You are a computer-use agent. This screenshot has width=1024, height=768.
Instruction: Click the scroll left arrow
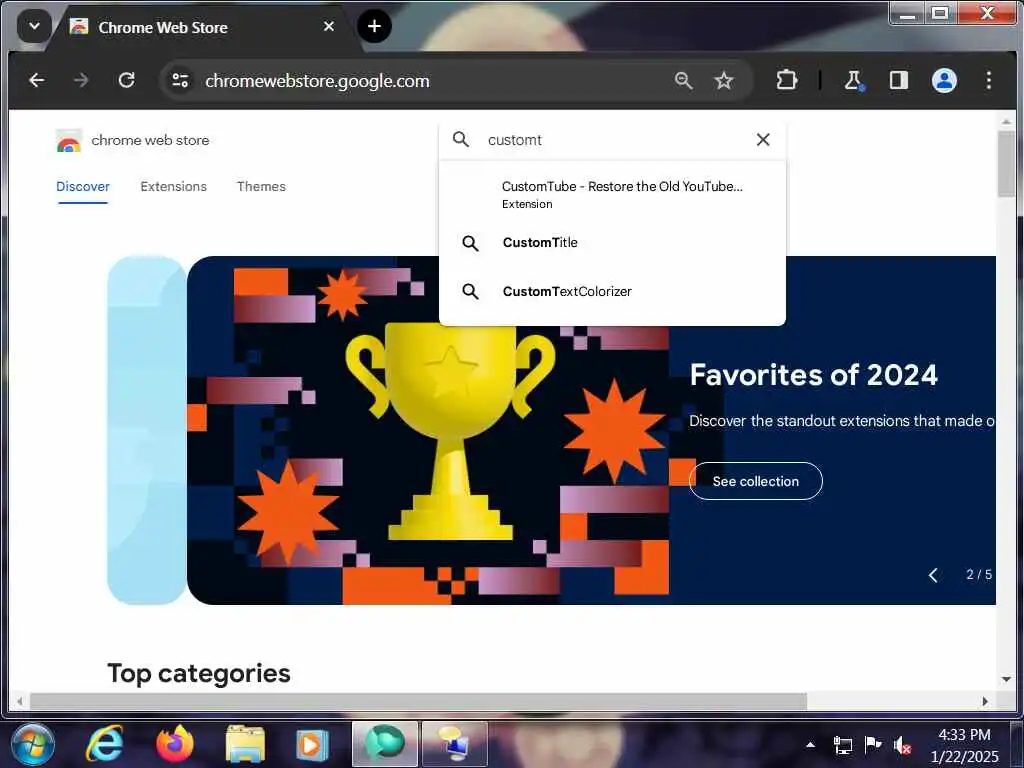20,701
